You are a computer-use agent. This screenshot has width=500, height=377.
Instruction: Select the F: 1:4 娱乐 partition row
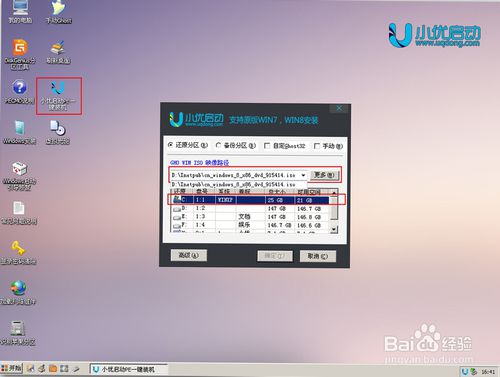pos(251,225)
